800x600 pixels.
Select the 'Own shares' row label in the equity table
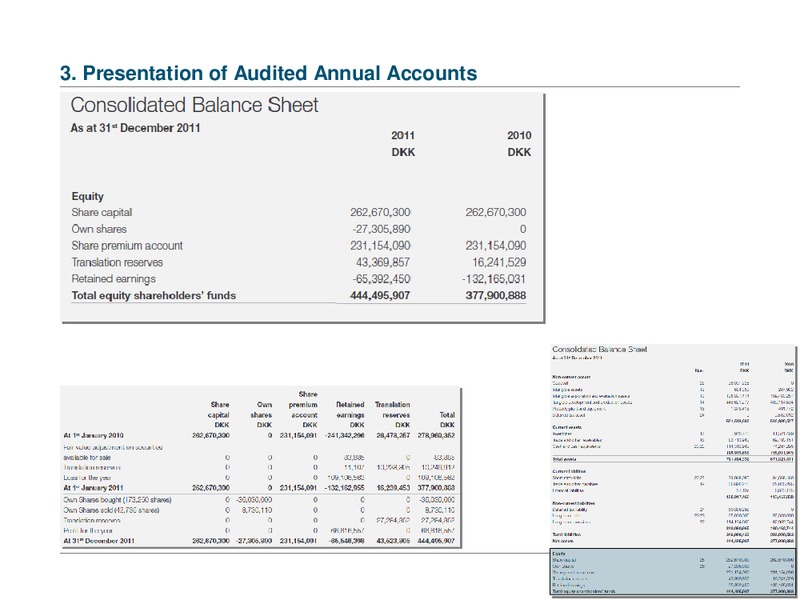click(99, 229)
